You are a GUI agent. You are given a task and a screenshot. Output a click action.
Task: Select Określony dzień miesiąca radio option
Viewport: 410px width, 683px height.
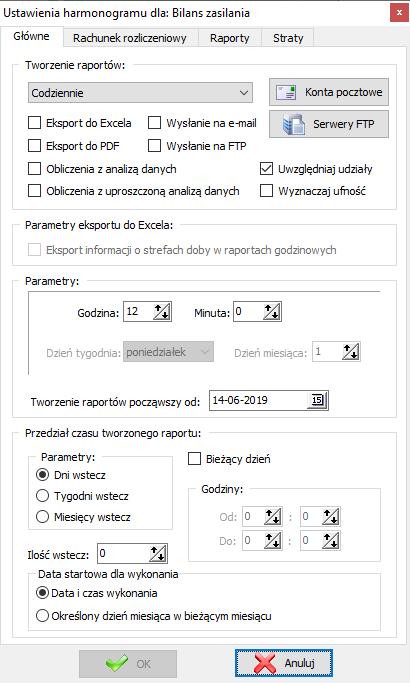[x=42, y=616]
